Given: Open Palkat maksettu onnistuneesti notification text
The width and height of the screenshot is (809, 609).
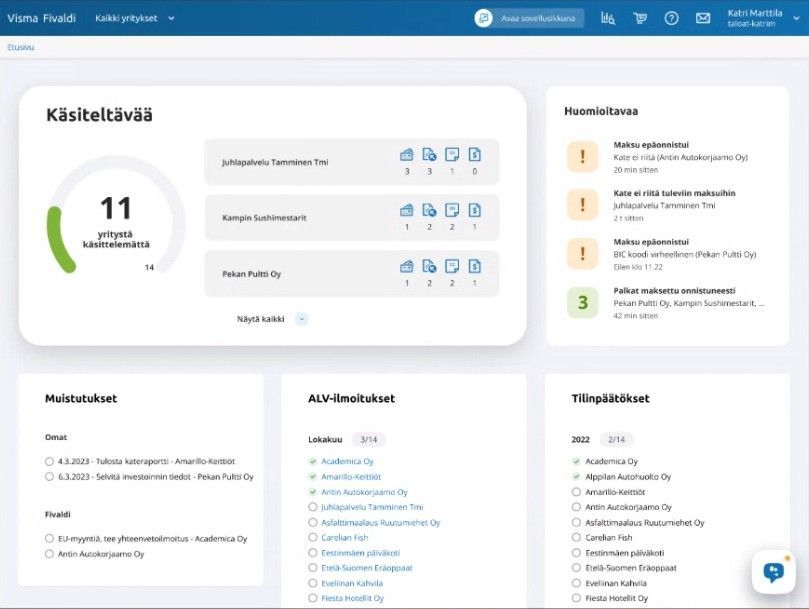Looking at the screenshot, I should (674, 291).
